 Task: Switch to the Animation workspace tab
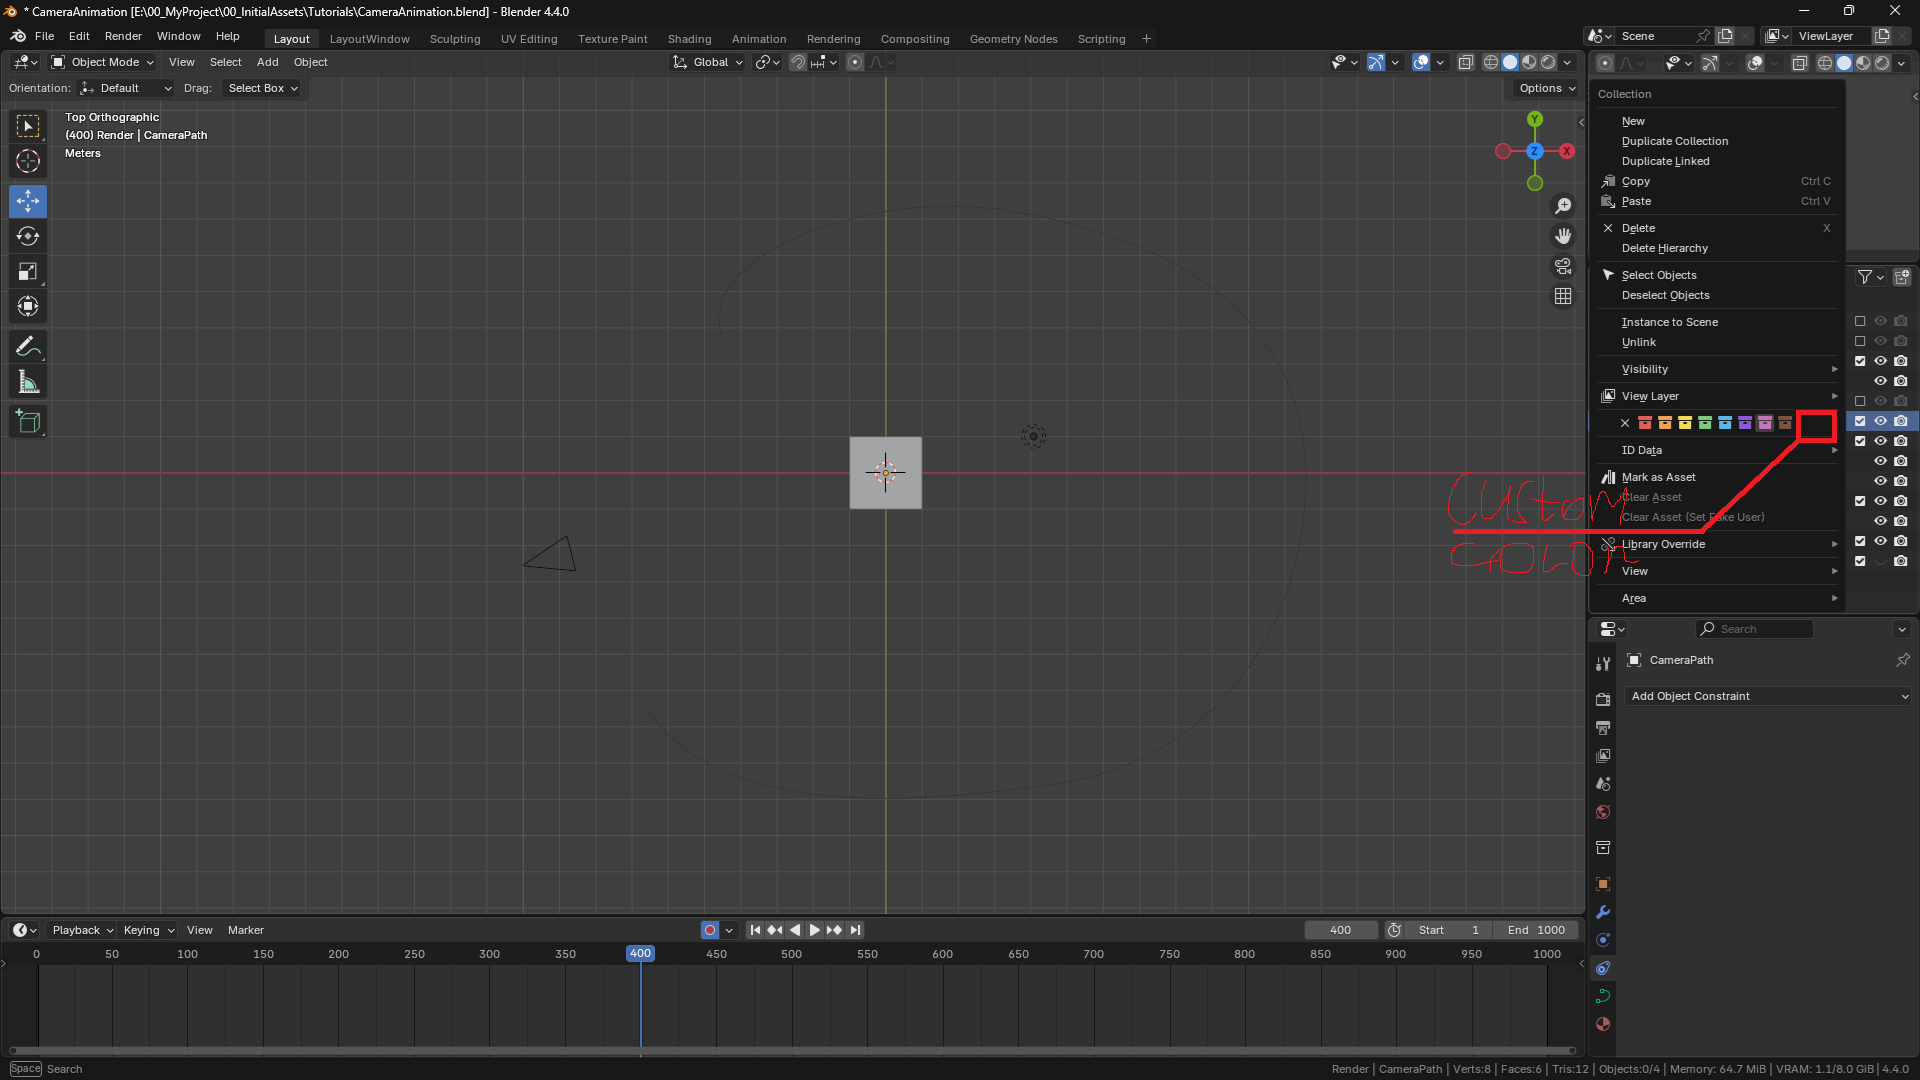click(x=759, y=39)
